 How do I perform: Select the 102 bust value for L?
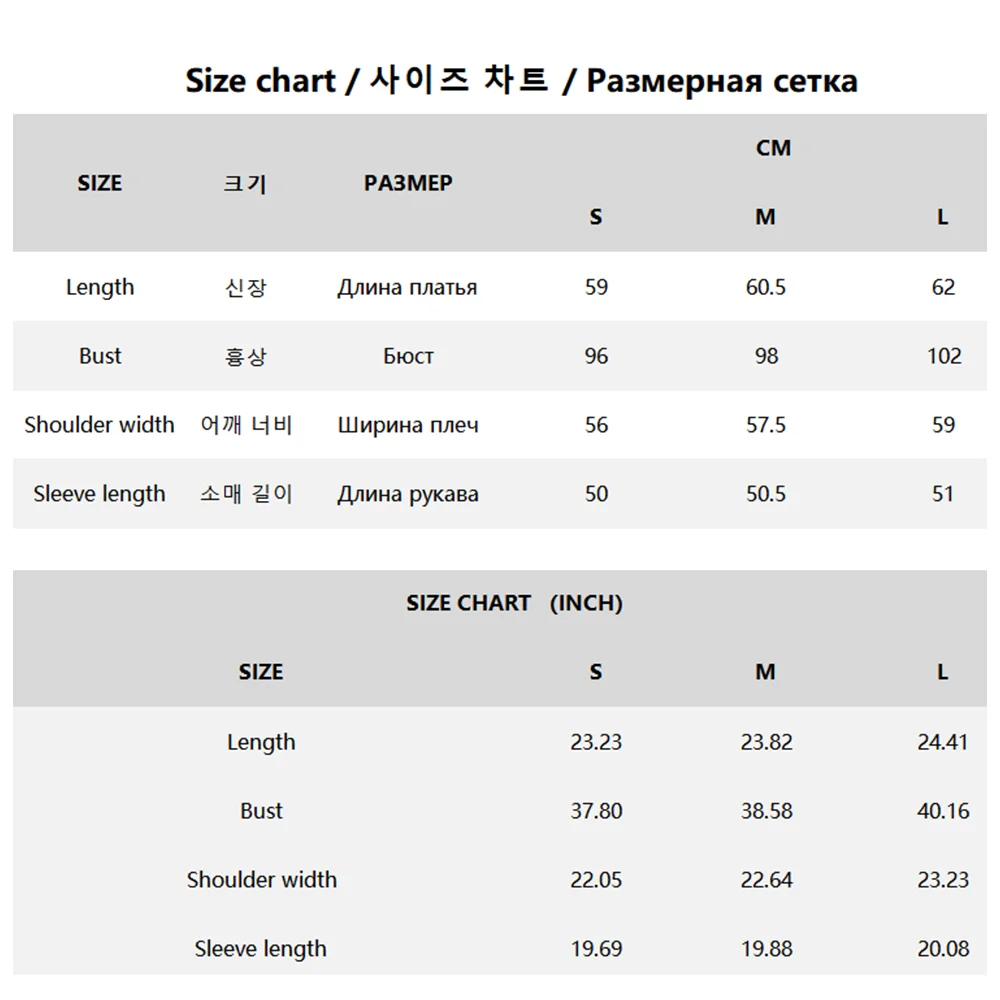pyautogui.click(x=944, y=356)
